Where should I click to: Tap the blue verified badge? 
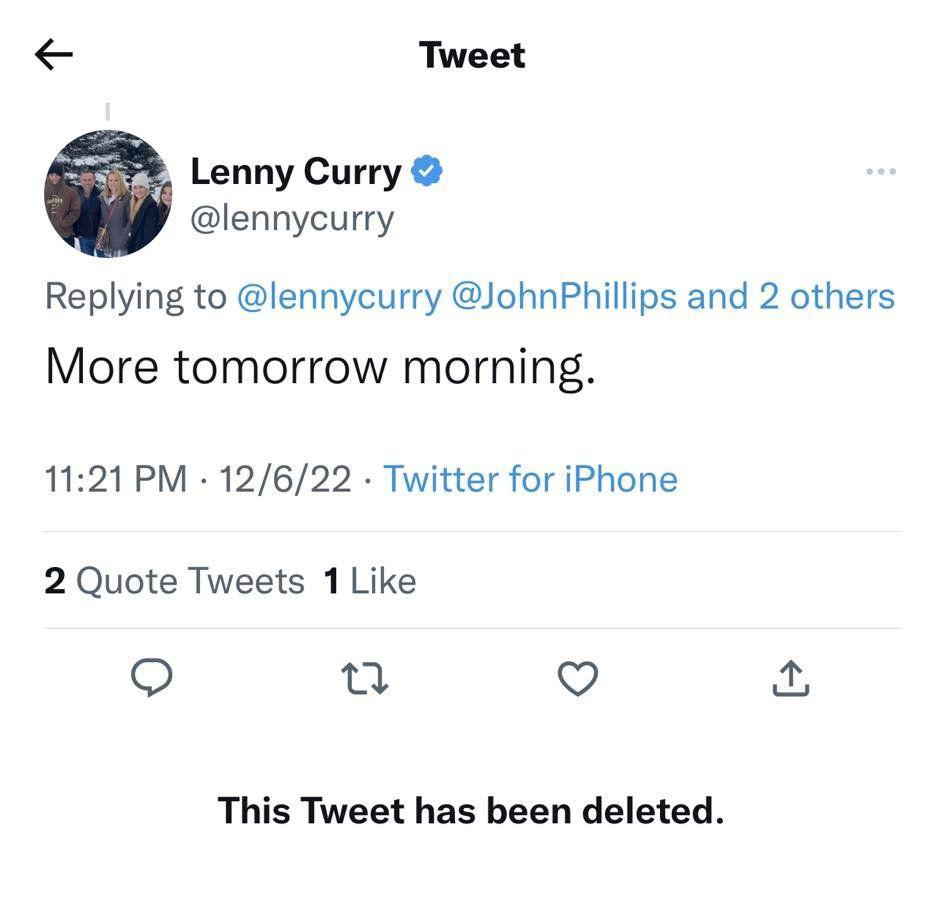427,171
